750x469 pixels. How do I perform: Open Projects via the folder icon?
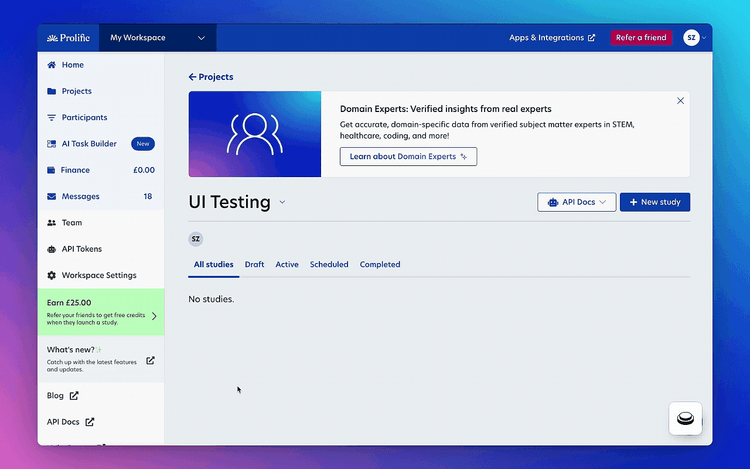tap(52, 91)
